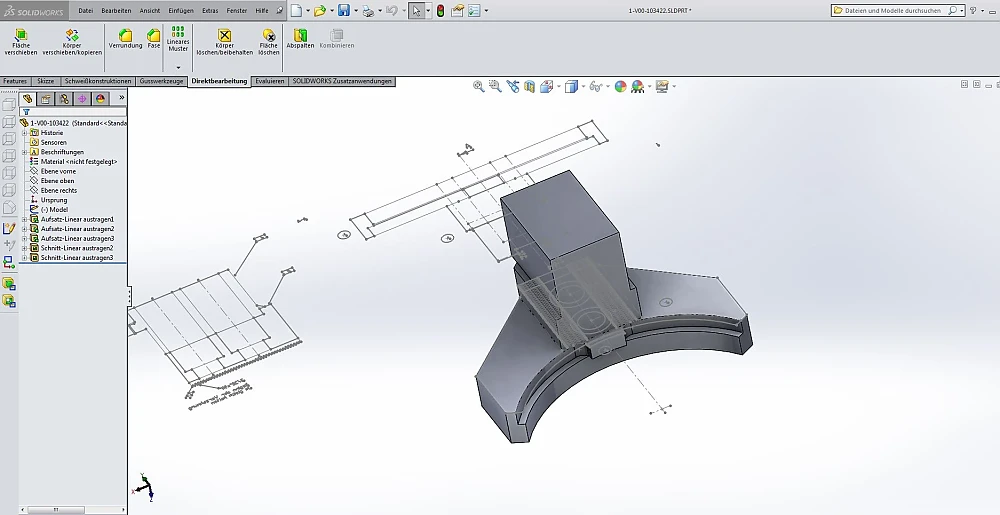The height and width of the screenshot is (515, 1000).
Task: Open the PropertyManager panel tab
Action: pyautogui.click(x=45, y=98)
